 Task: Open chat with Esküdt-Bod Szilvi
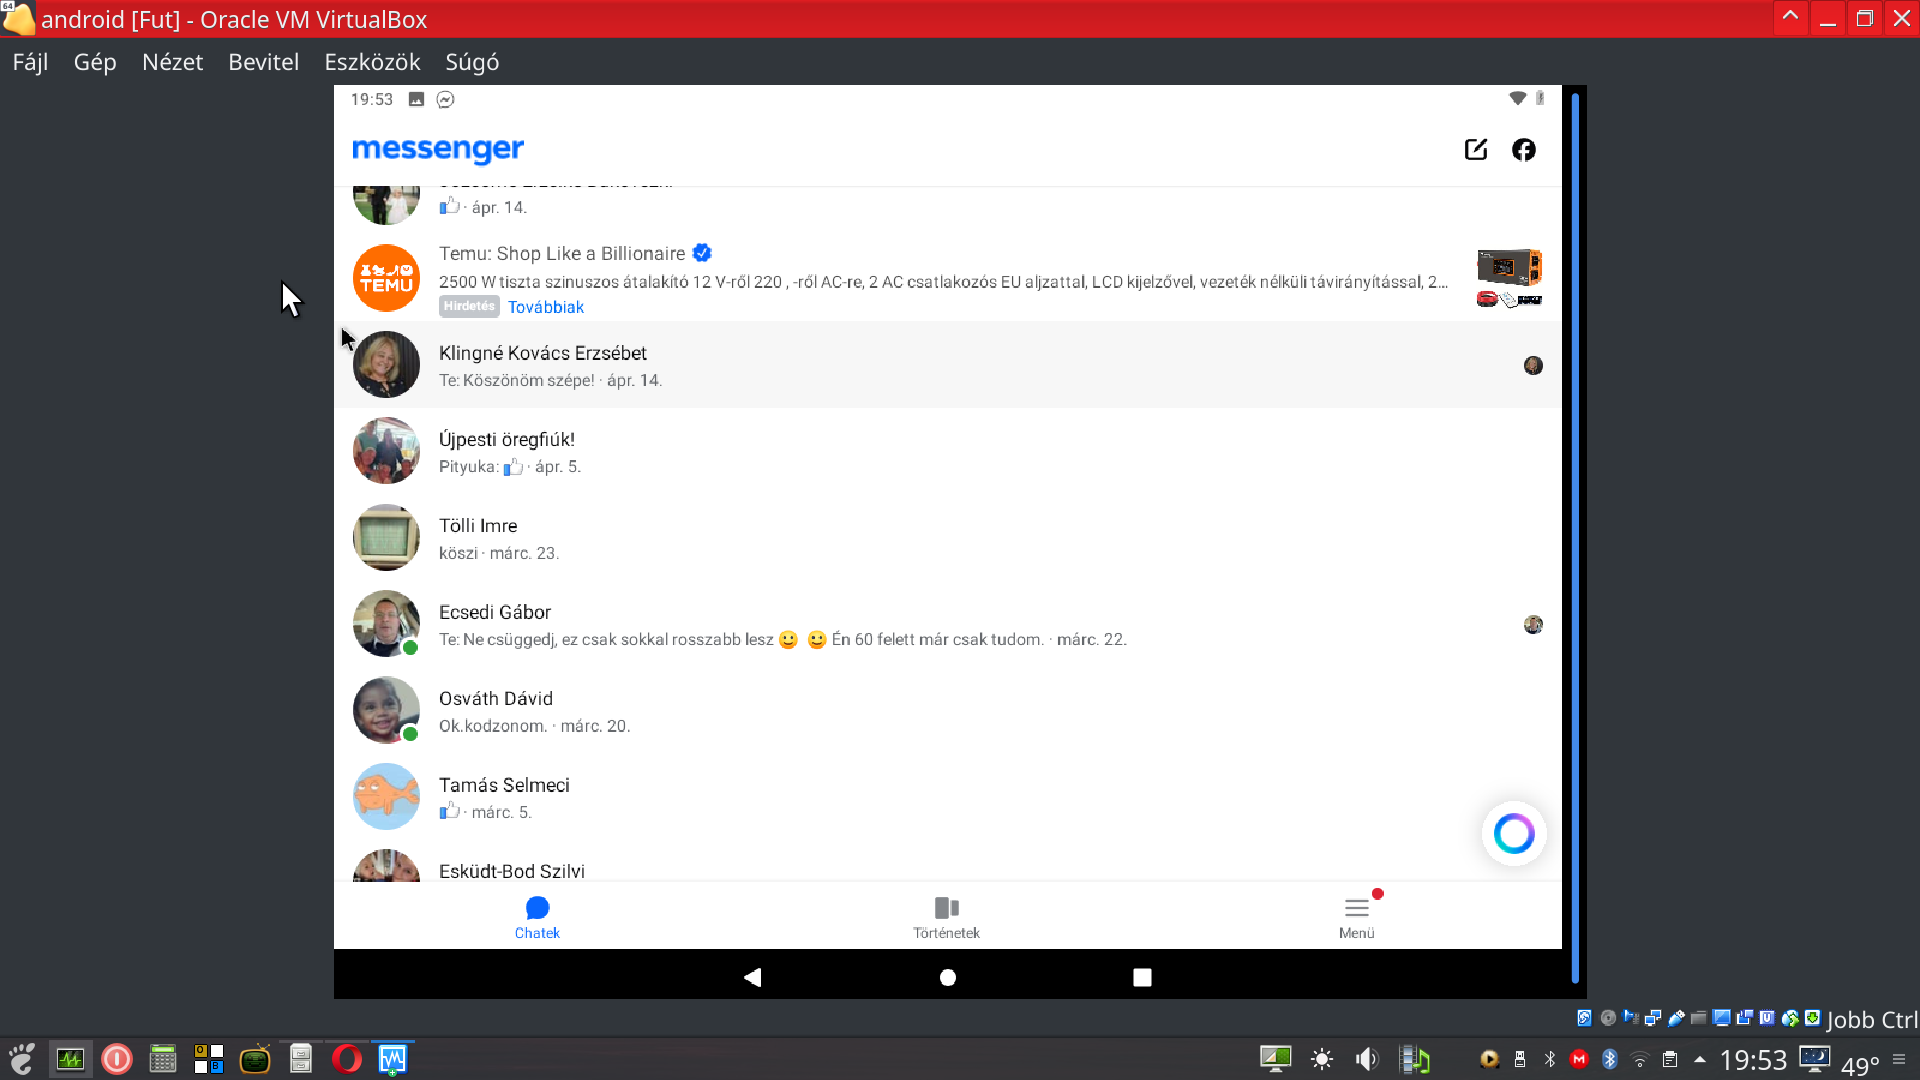(947, 862)
